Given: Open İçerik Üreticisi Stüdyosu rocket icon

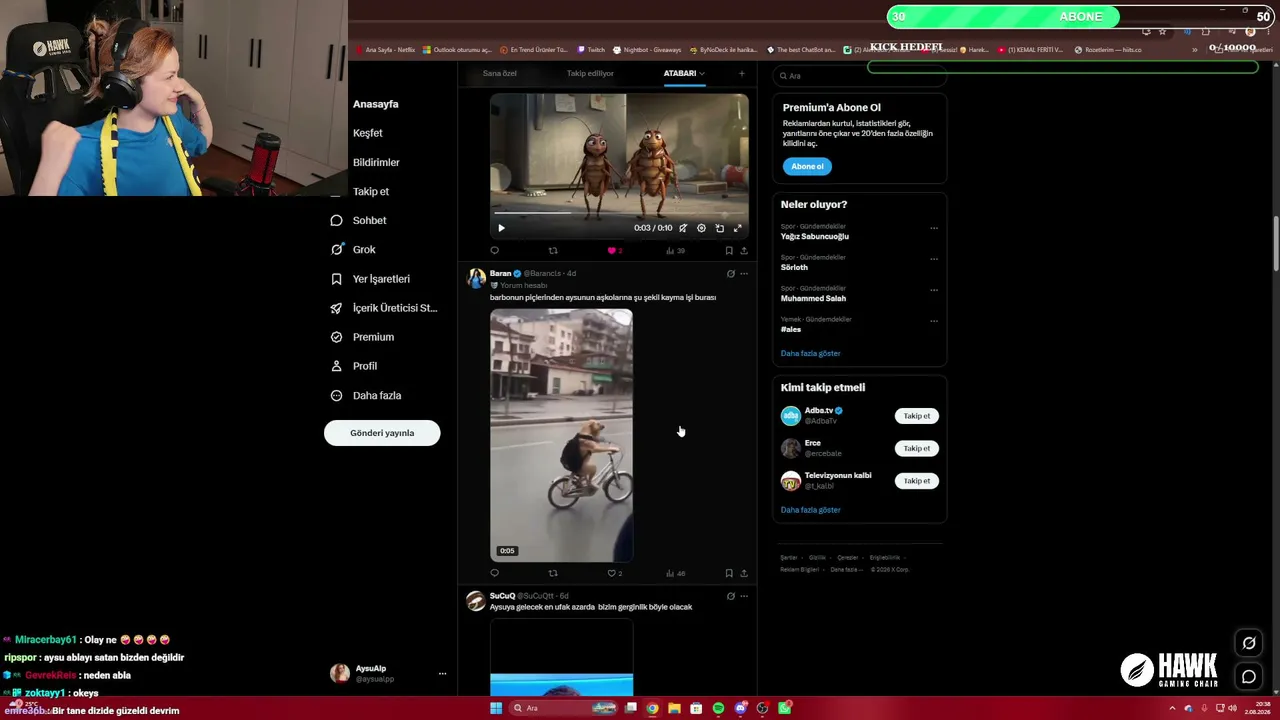Looking at the screenshot, I should [x=336, y=308].
